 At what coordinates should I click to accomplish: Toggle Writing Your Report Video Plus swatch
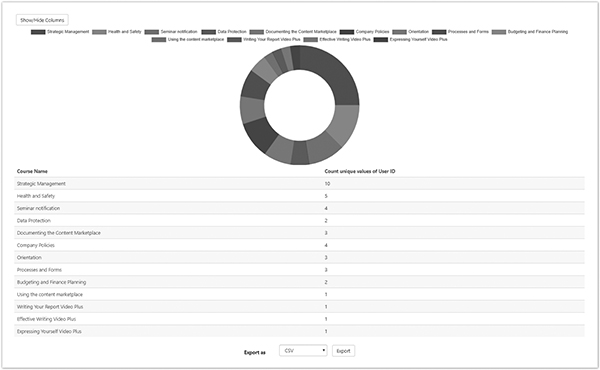234,40
